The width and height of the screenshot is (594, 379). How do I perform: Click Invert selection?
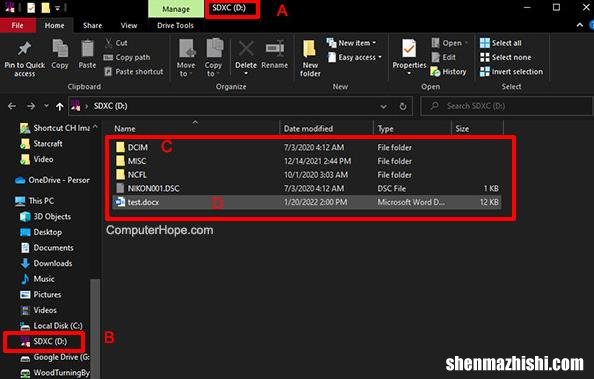(x=511, y=72)
